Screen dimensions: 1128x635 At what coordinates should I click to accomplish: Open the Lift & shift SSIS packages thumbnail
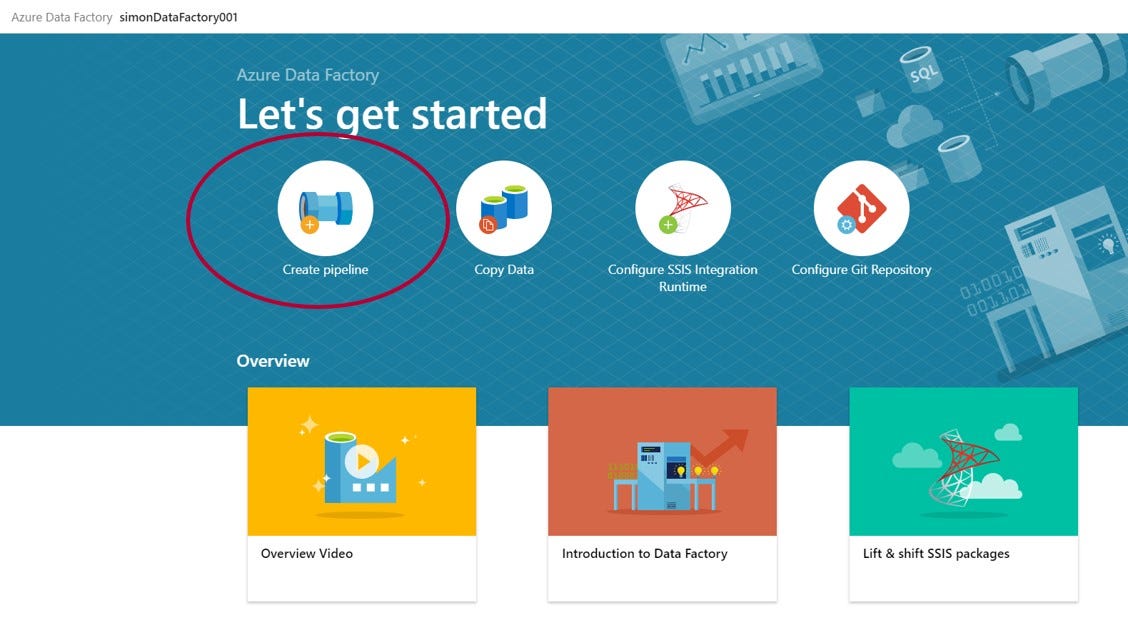(x=963, y=462)
